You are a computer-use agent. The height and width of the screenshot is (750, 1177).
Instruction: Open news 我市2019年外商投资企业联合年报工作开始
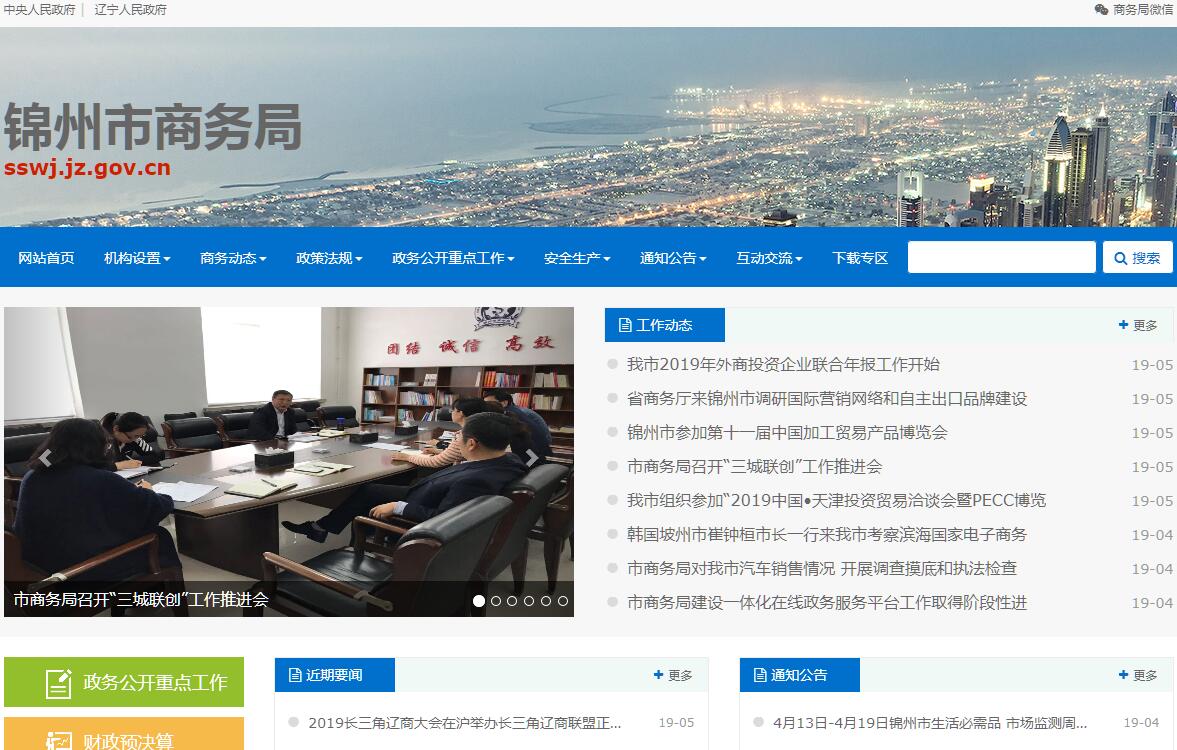click(783, 365)
